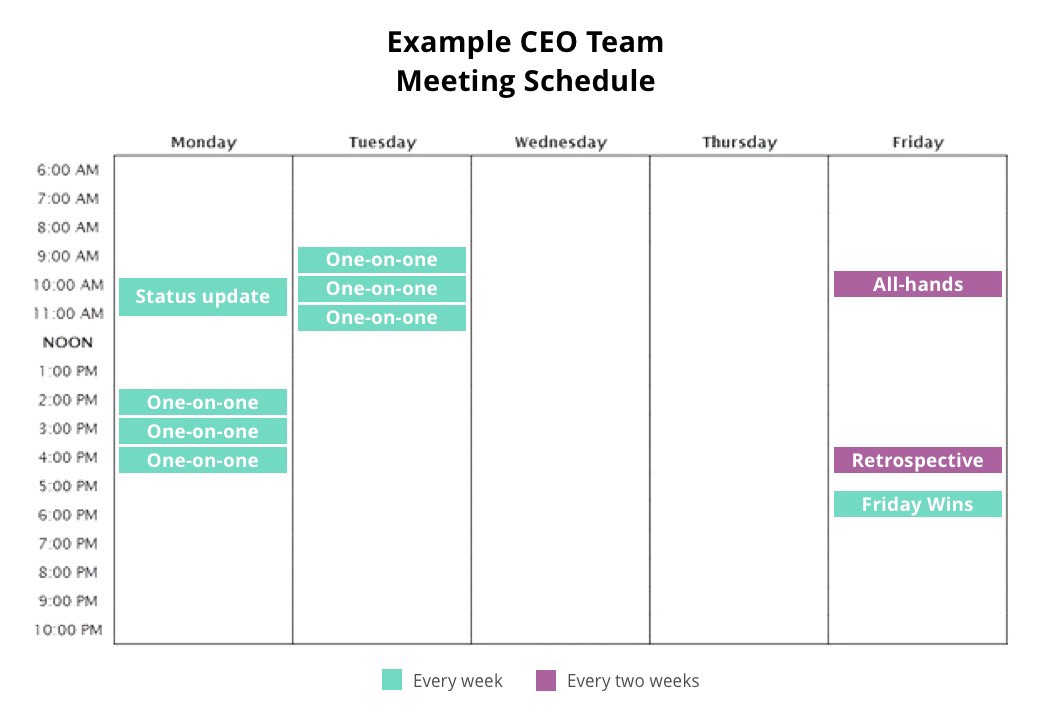The width and height of the screenshot is (1052, 717).
Task: Click the Monday Status update block
Action: 203,296
